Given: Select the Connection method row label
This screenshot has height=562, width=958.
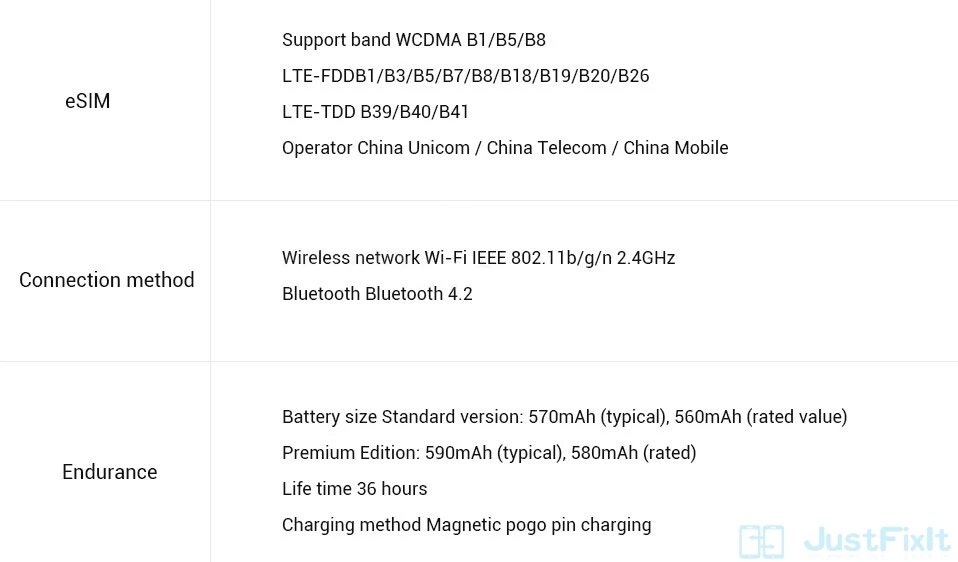Looking at the screenshot, I should pos(107,280).
